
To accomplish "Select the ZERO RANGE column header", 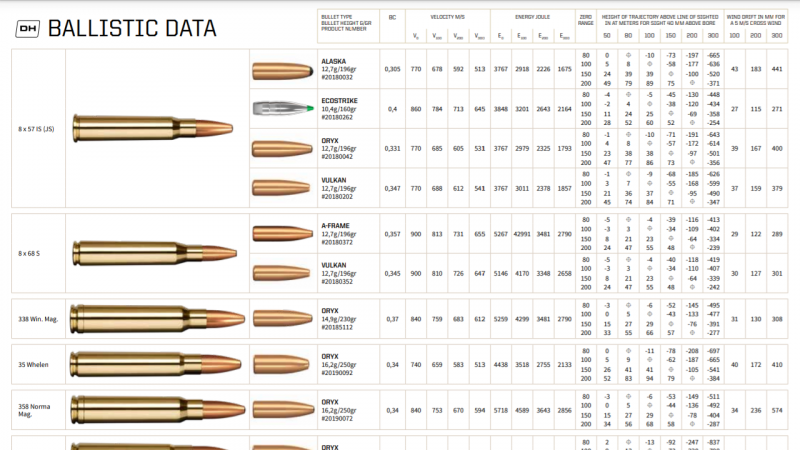I will point(585,22).
